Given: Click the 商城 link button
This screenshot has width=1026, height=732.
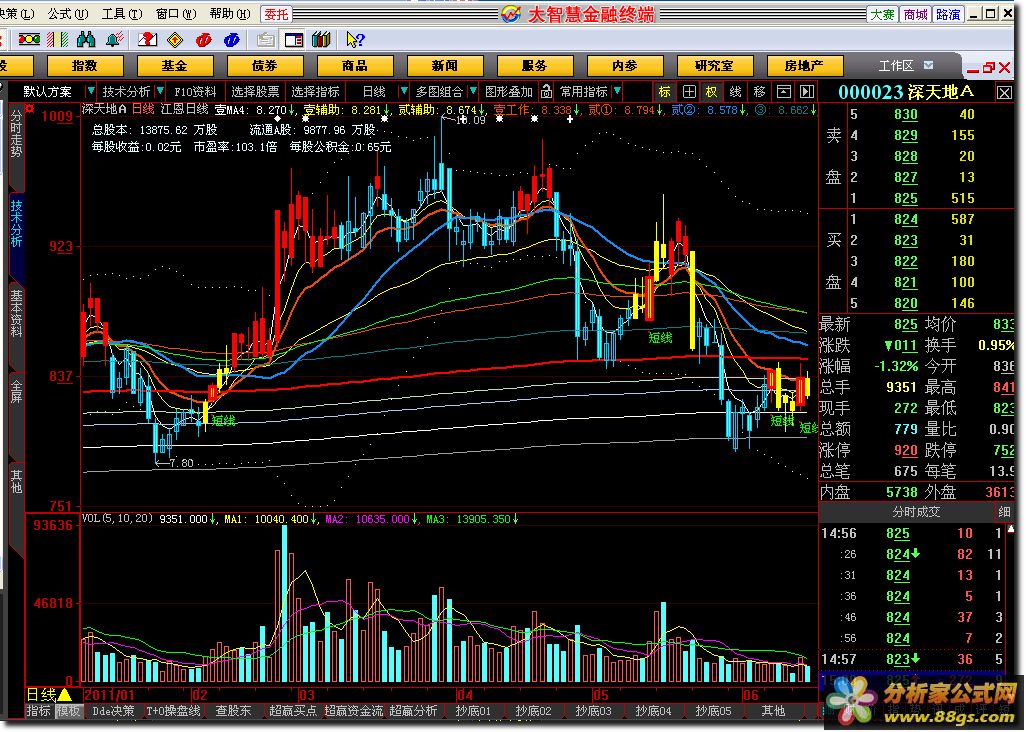Looking at the screenshot, I should coord(915,14).
